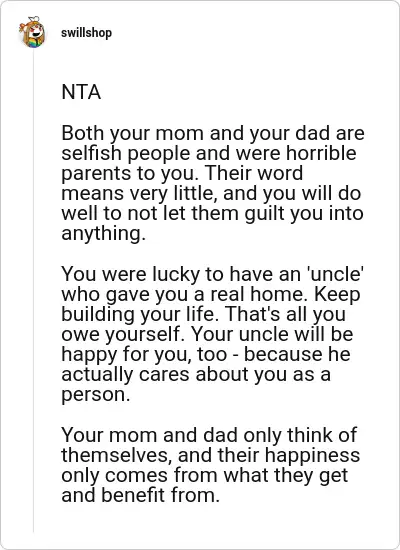Image resolution: width=400 pixels, height=550 pixels.
Task: Click the word 'themselves,' in the last paragraph
Action: [x=117, y=455]
